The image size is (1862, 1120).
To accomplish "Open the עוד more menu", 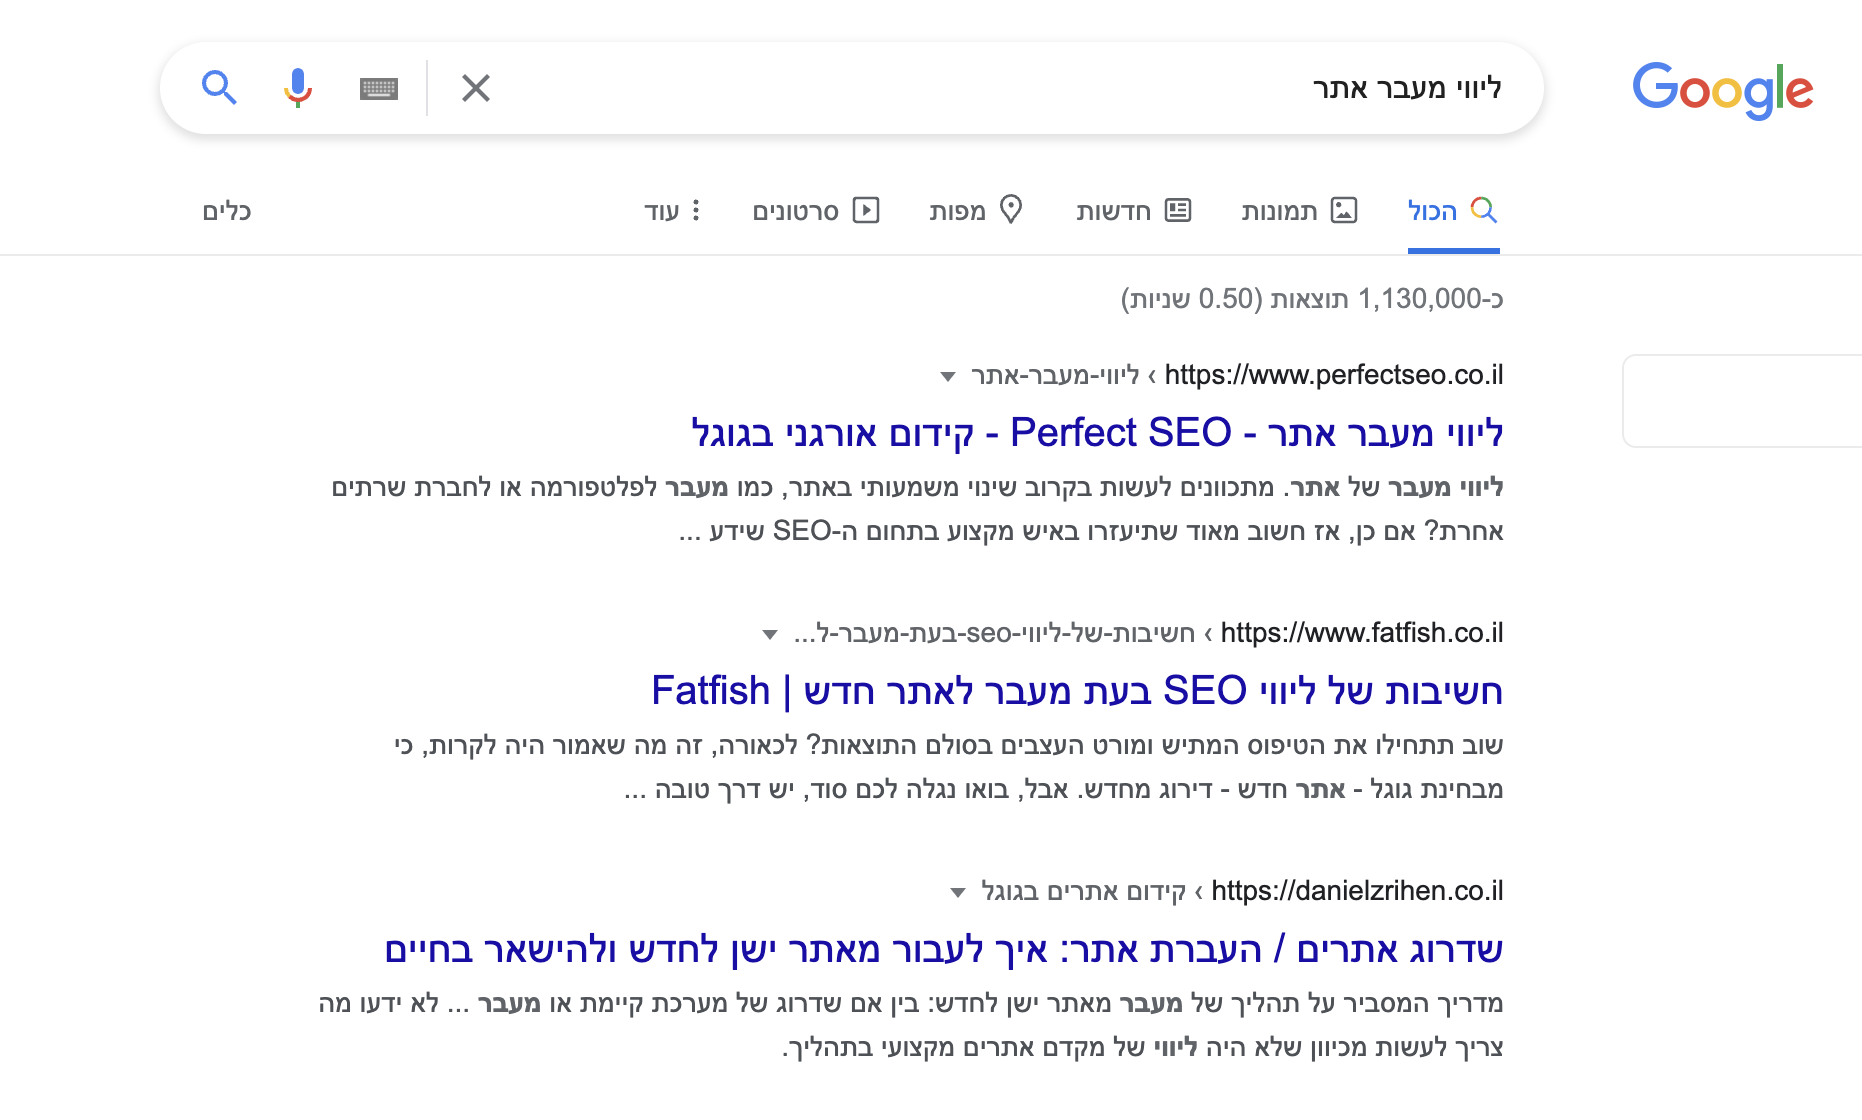I will 672,210.
